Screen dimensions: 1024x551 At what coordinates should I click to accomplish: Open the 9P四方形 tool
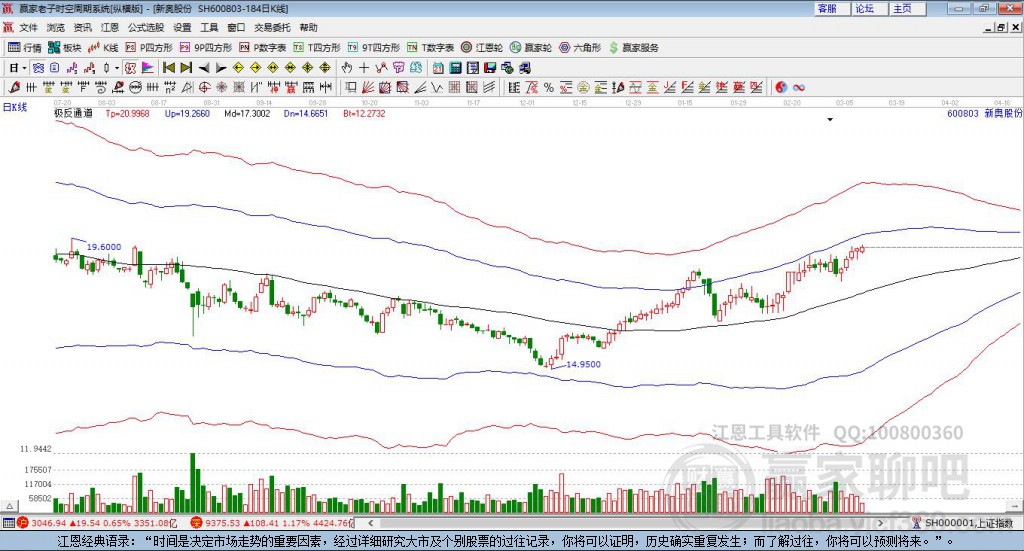point(206,48)
